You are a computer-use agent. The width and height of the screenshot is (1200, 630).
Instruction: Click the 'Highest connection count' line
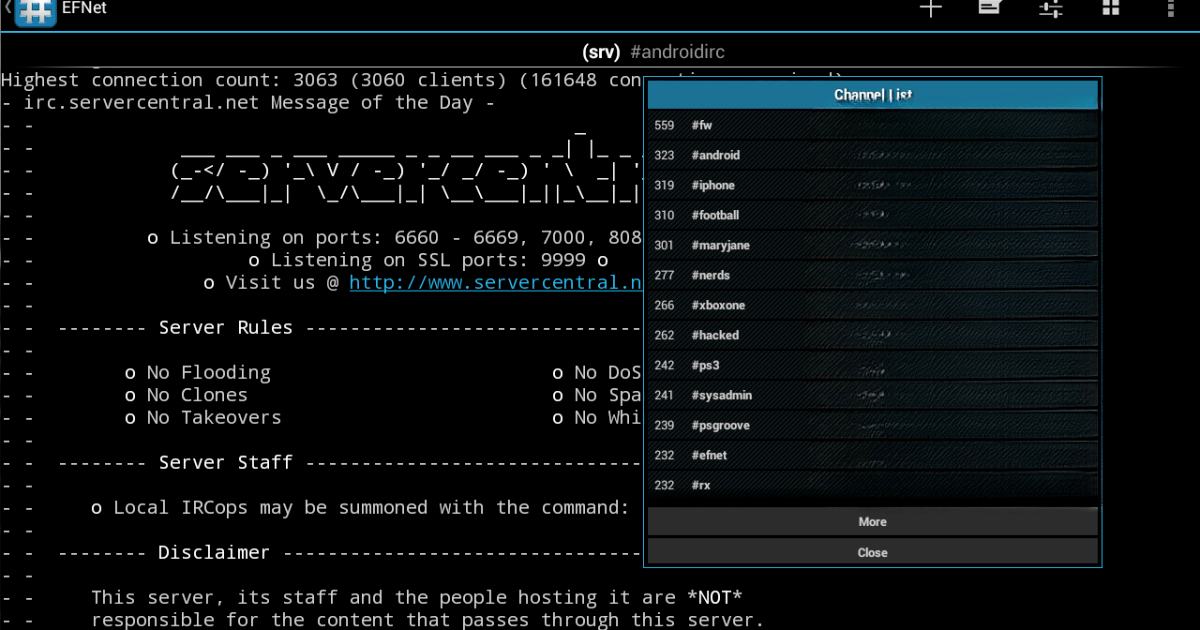click(x=322, y=80)
